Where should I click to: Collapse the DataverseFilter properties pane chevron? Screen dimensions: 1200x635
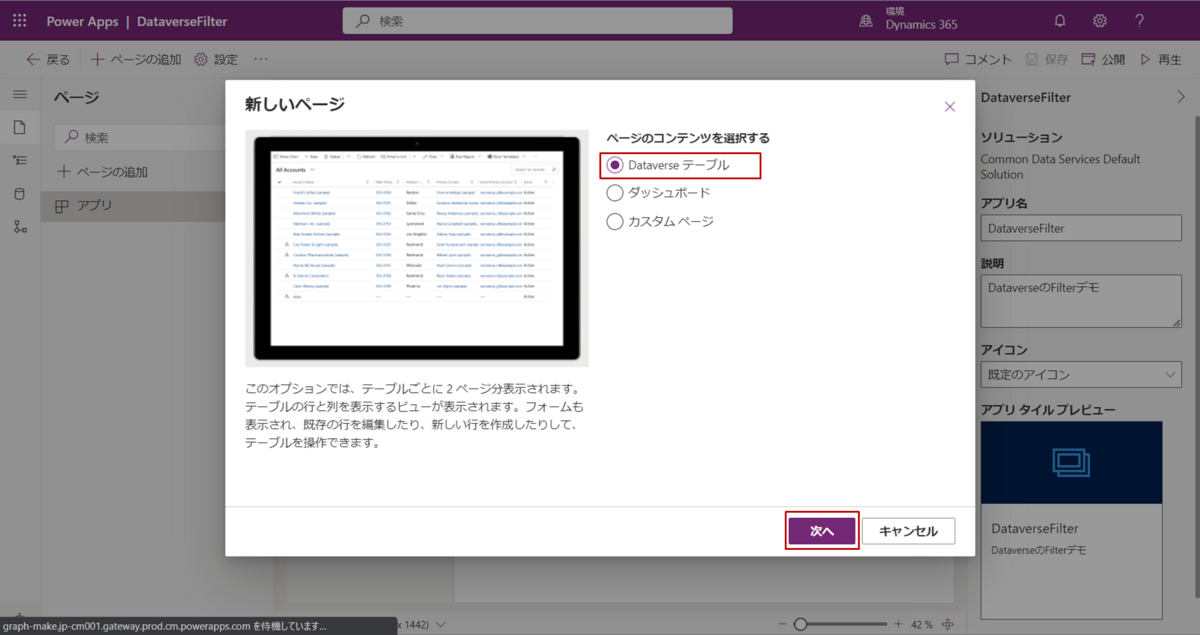click(x=1179, y=97)
